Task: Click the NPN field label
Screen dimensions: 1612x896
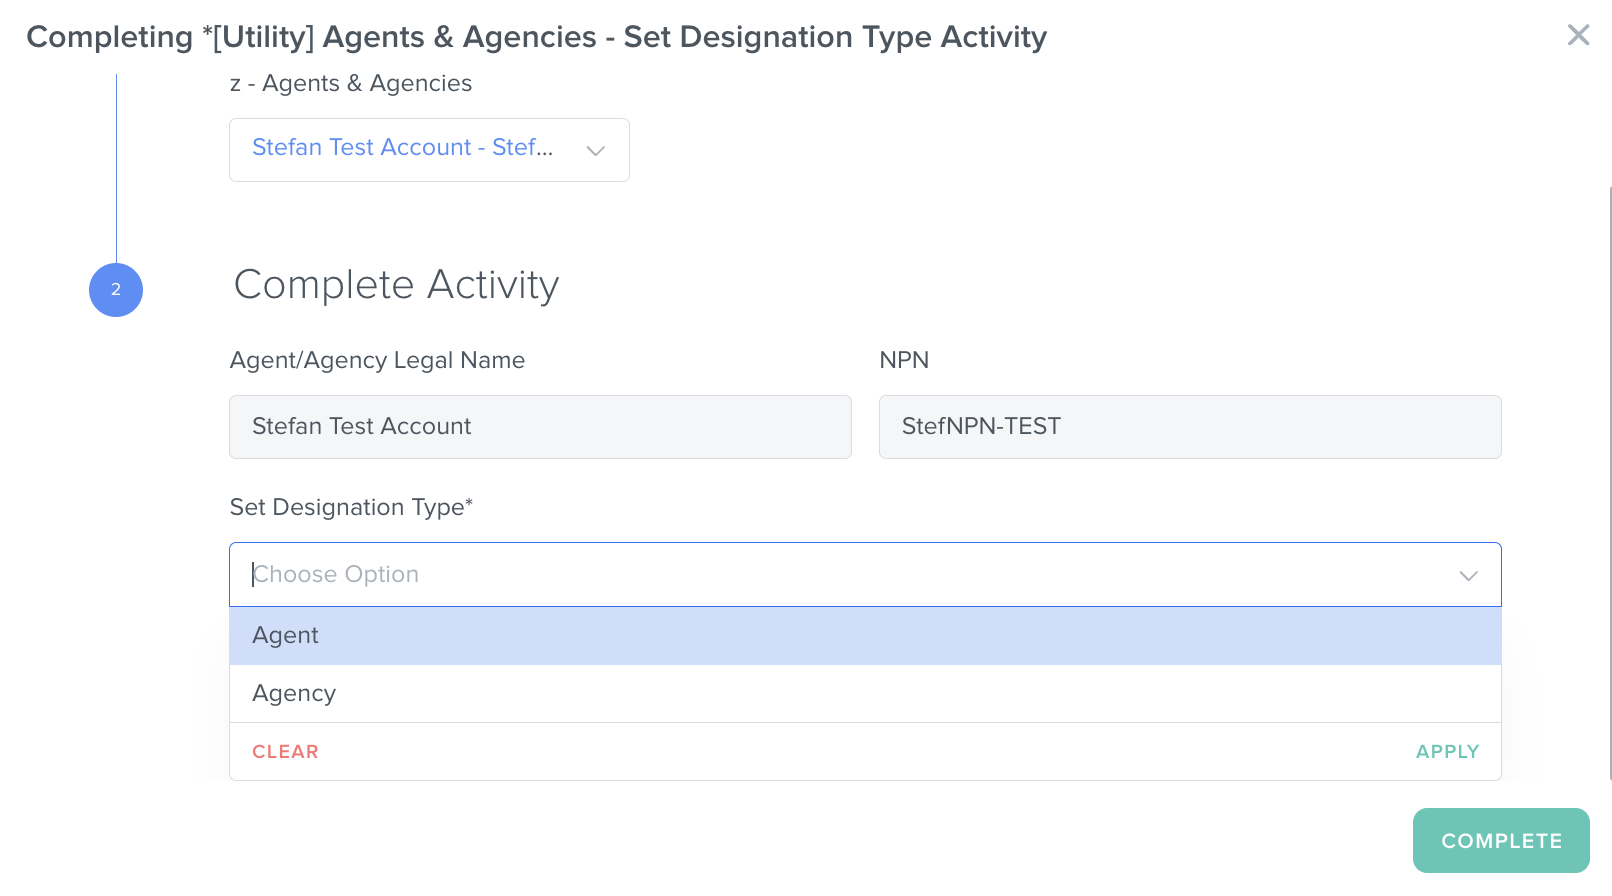Action: tap(904, 360)
